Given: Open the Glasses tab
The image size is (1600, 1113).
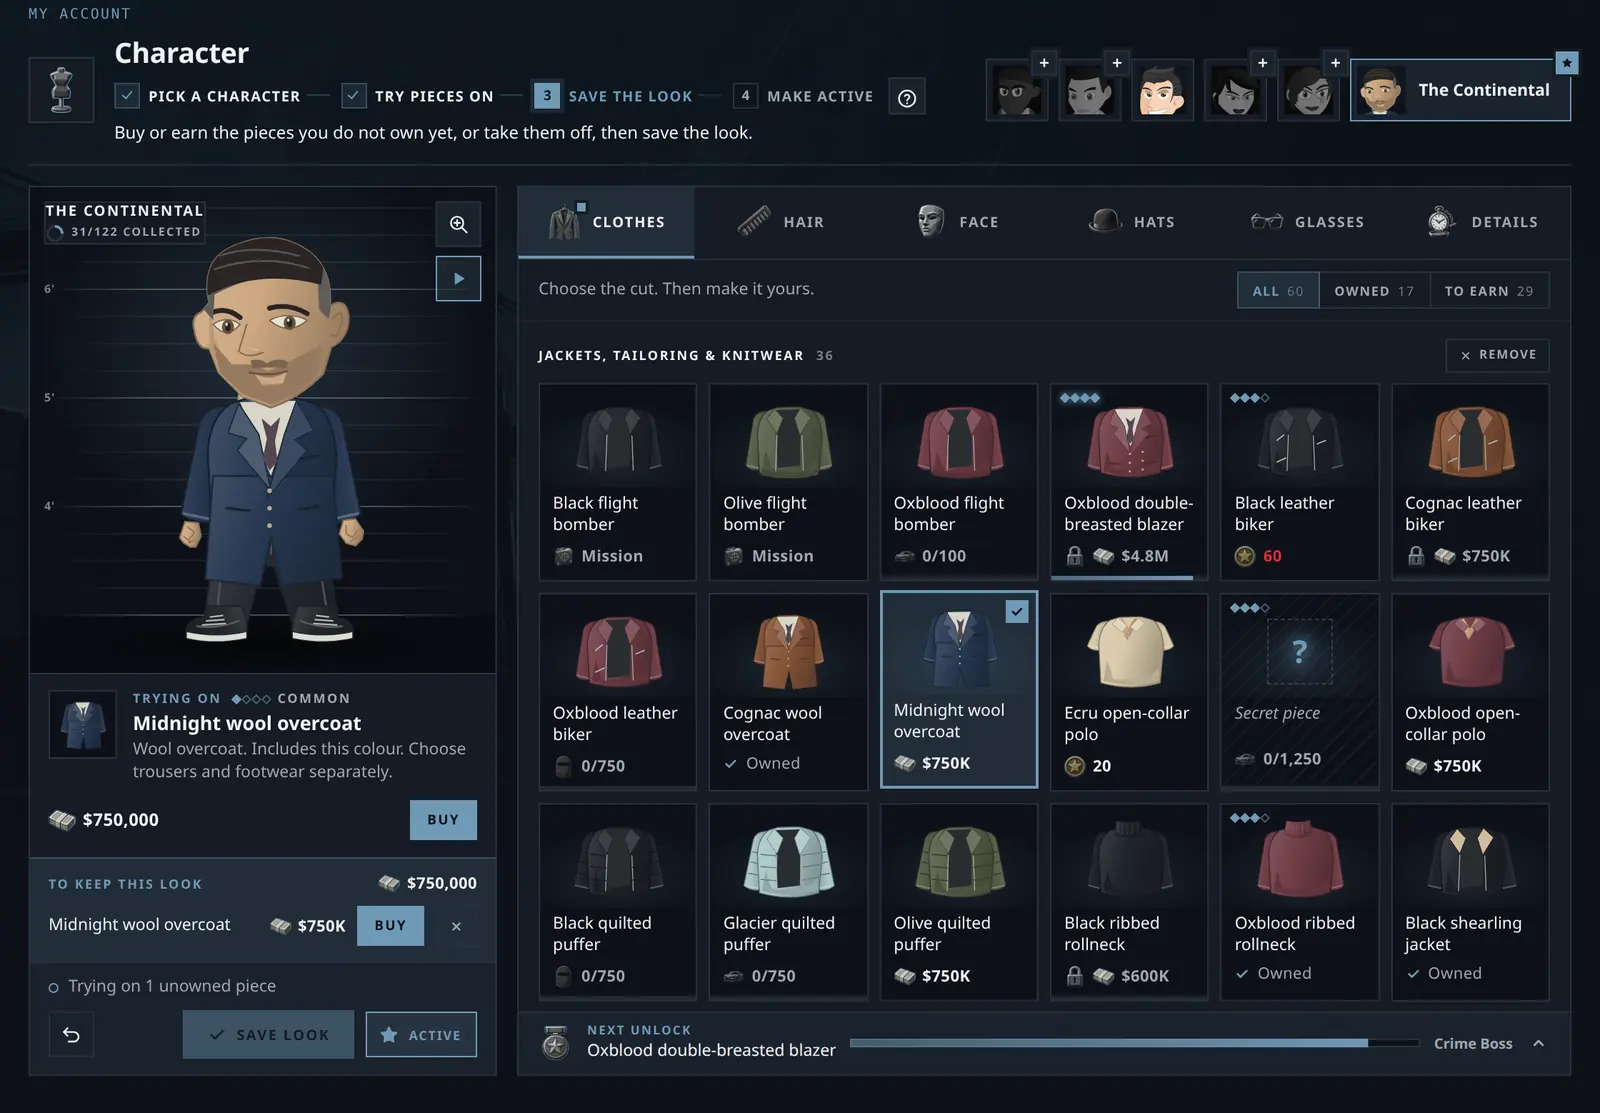Looking at the screenshot, I should point(1307,222).
